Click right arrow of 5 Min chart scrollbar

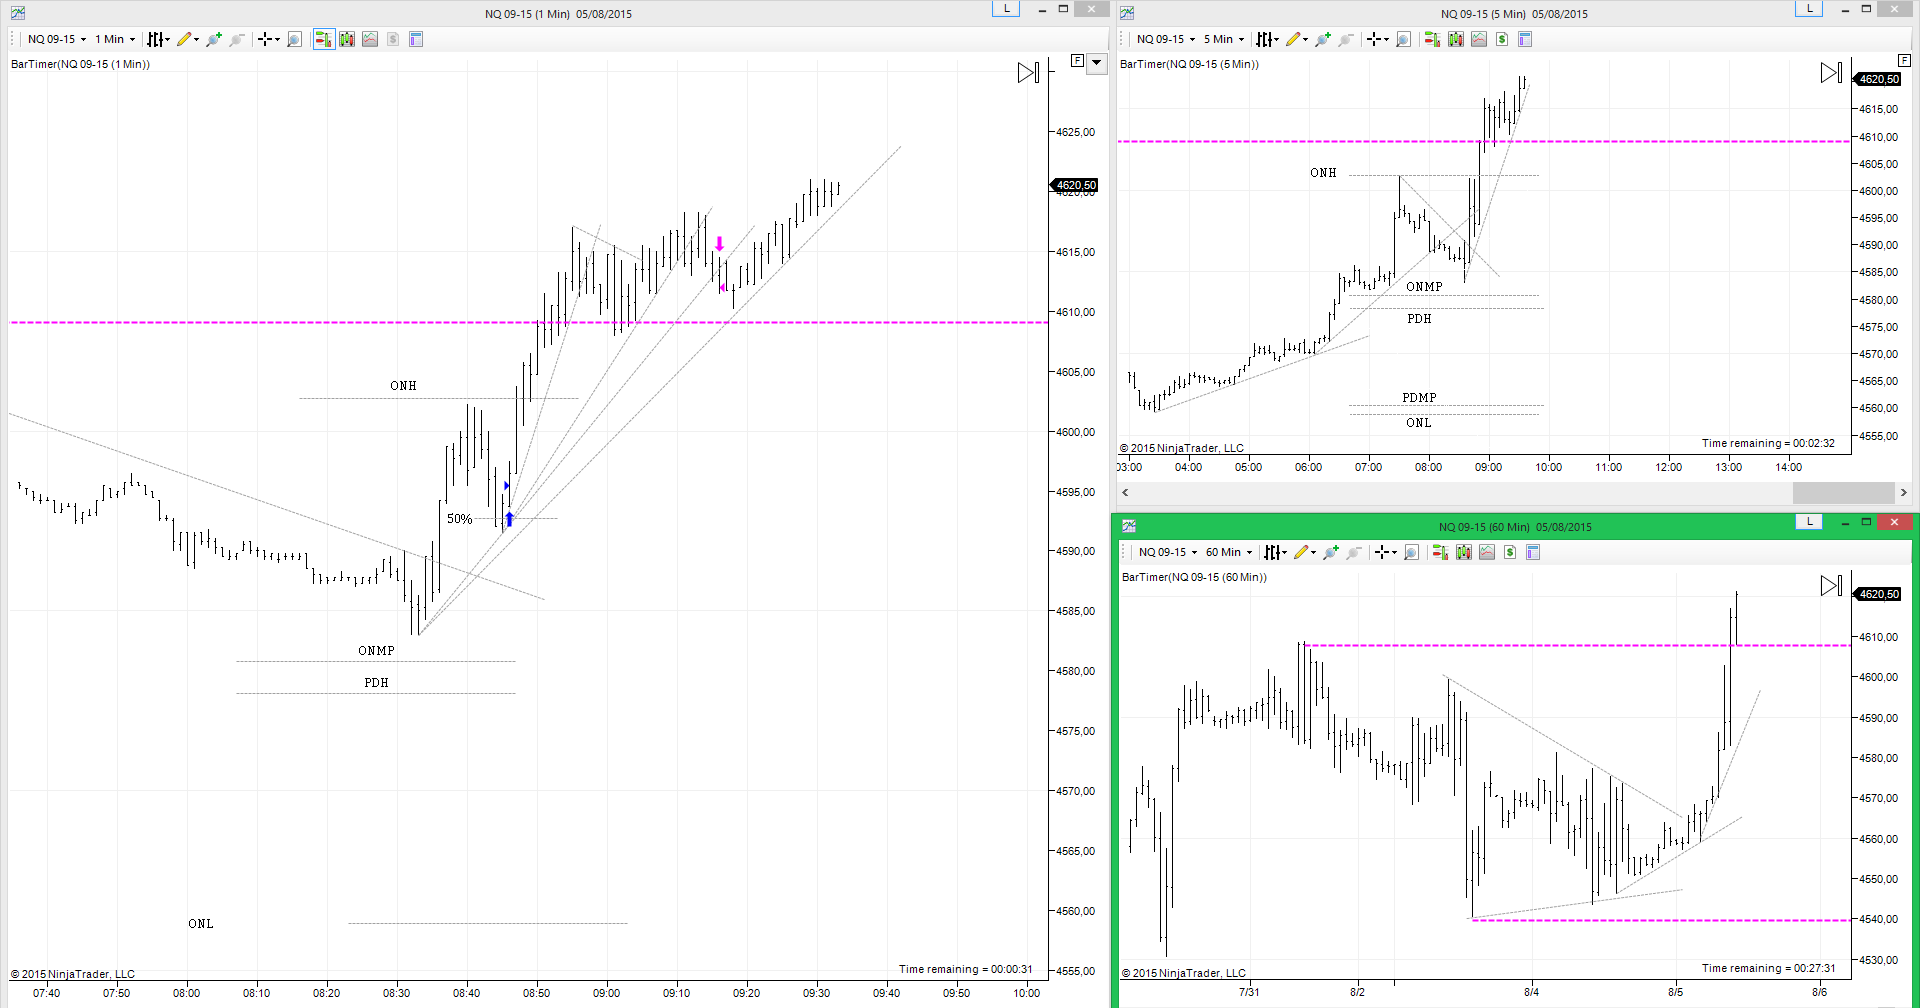(1903, 492)
